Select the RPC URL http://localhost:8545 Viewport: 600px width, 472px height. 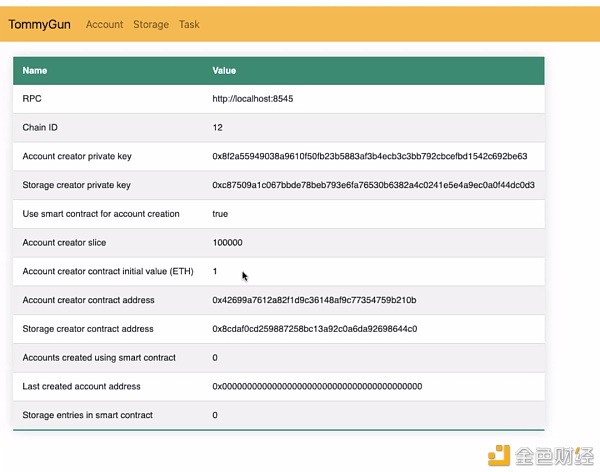tap(252, 99)
